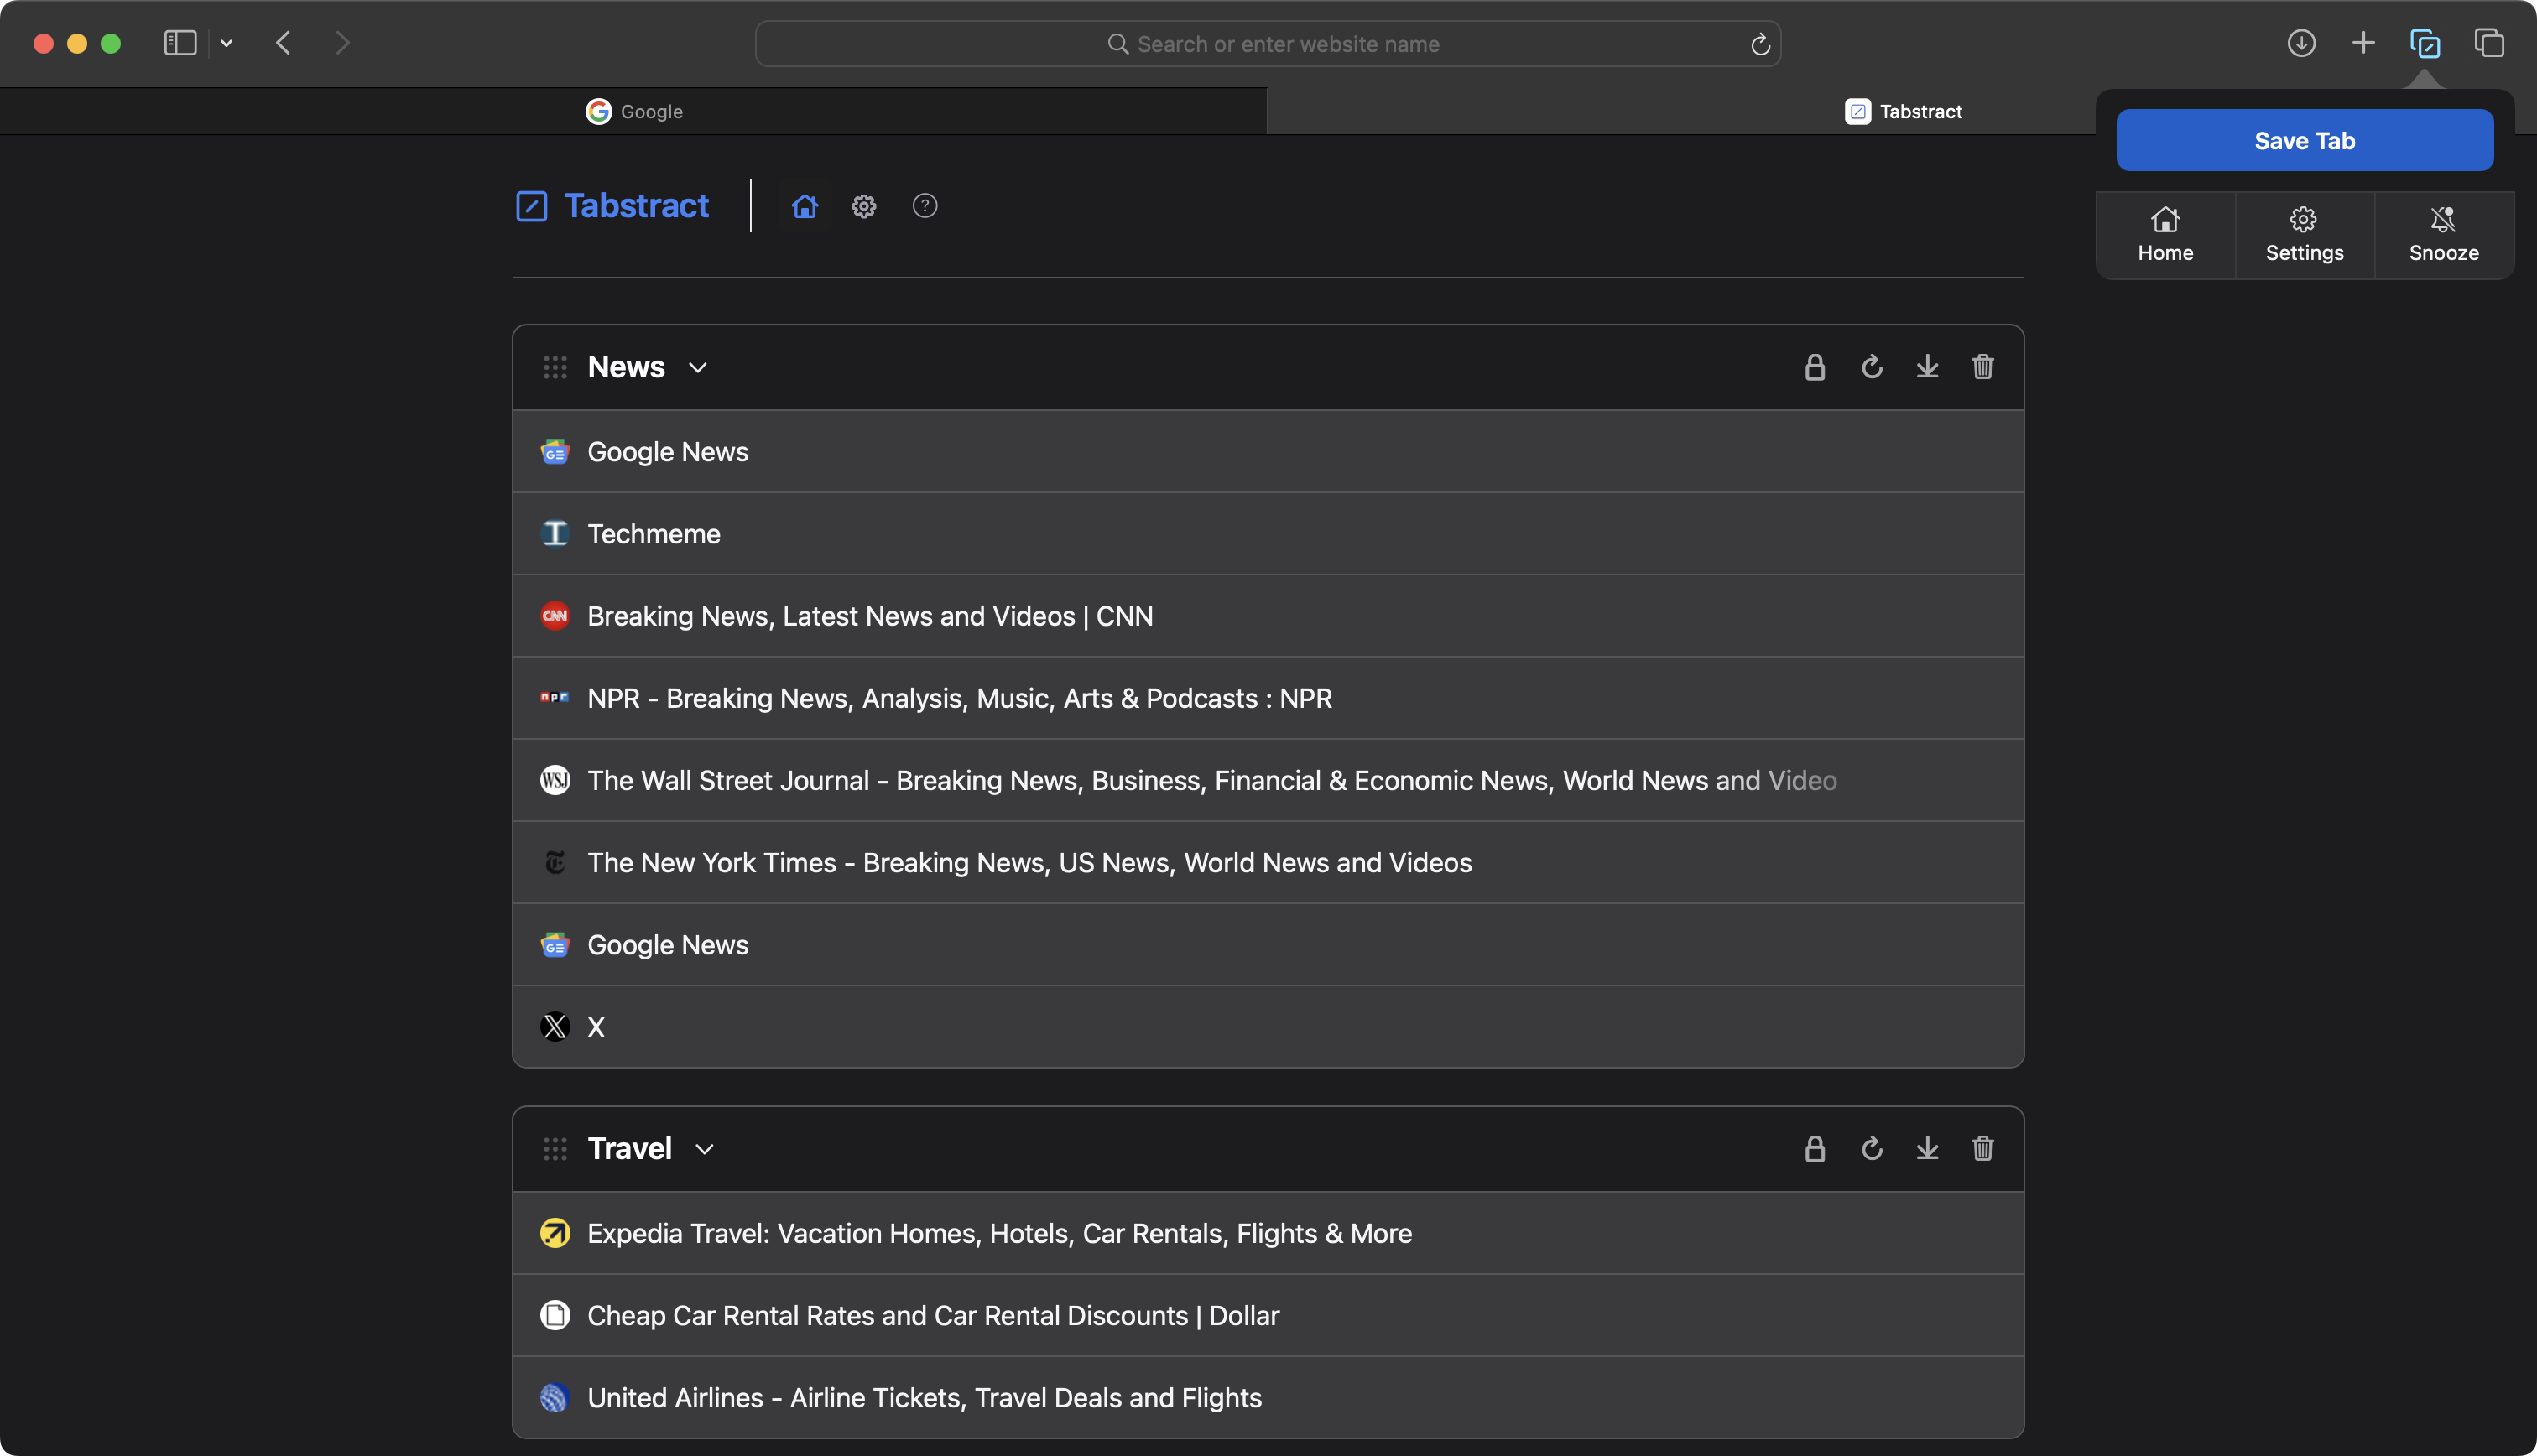This screenshot has width=2537, height=1456.
Task: Export the Travel group with the download icon
Action: (x=1927, y=1148)
